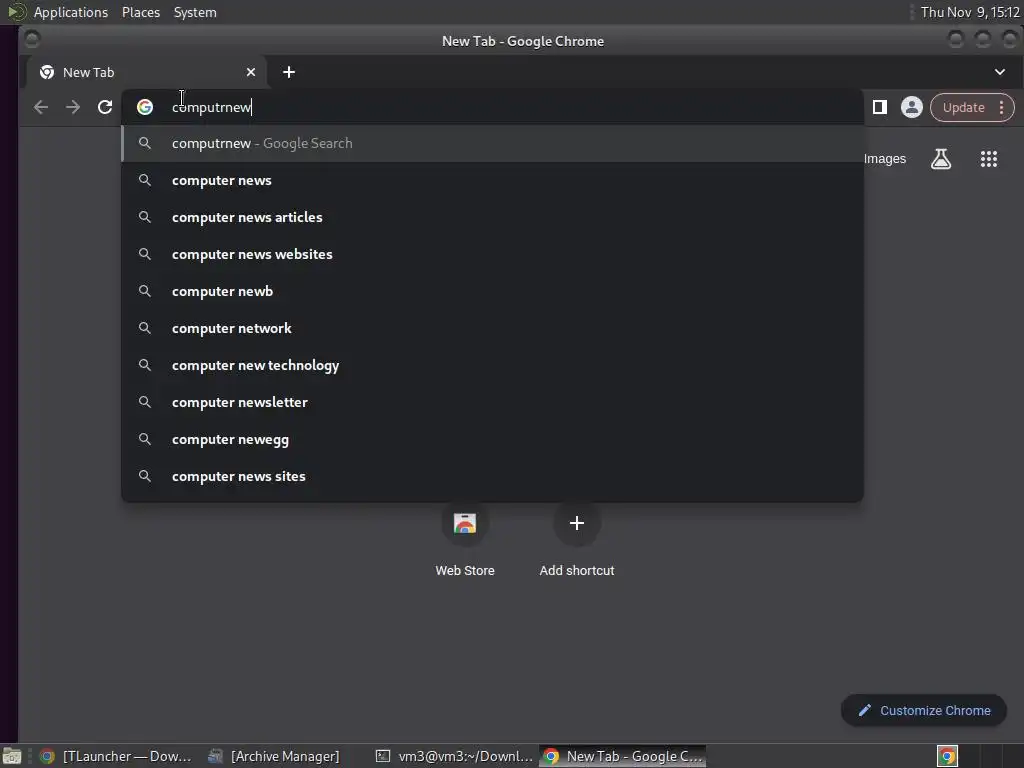Viewport: 1024px width, 768px height.
Task: Click the New Tab Google Chrome taskbar entry
Action: tap(623, 756)
